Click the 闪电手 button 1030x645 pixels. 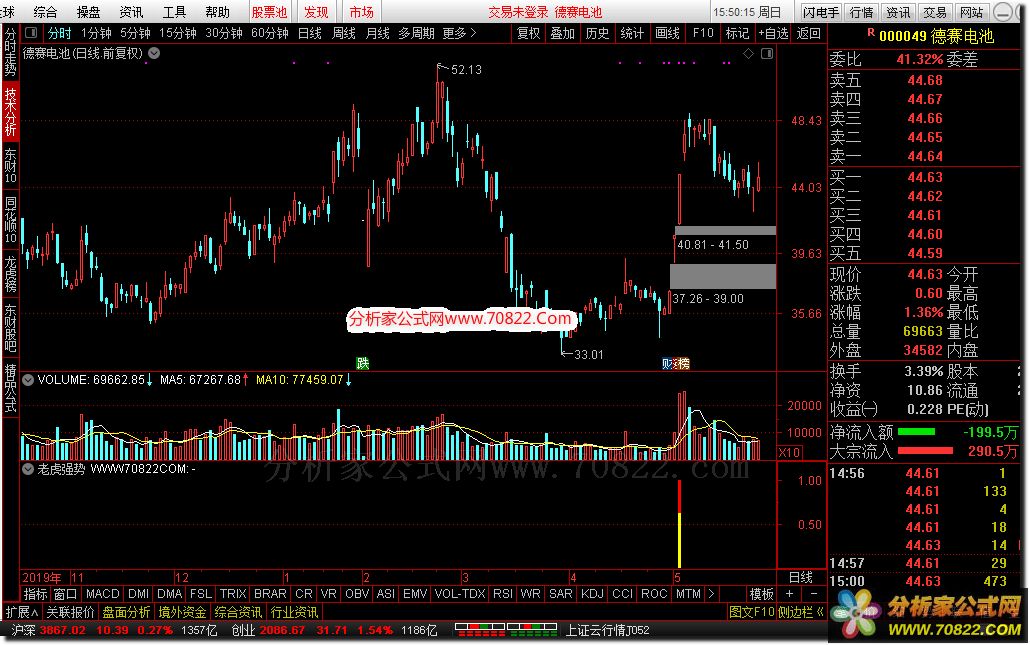coord(821,12)
